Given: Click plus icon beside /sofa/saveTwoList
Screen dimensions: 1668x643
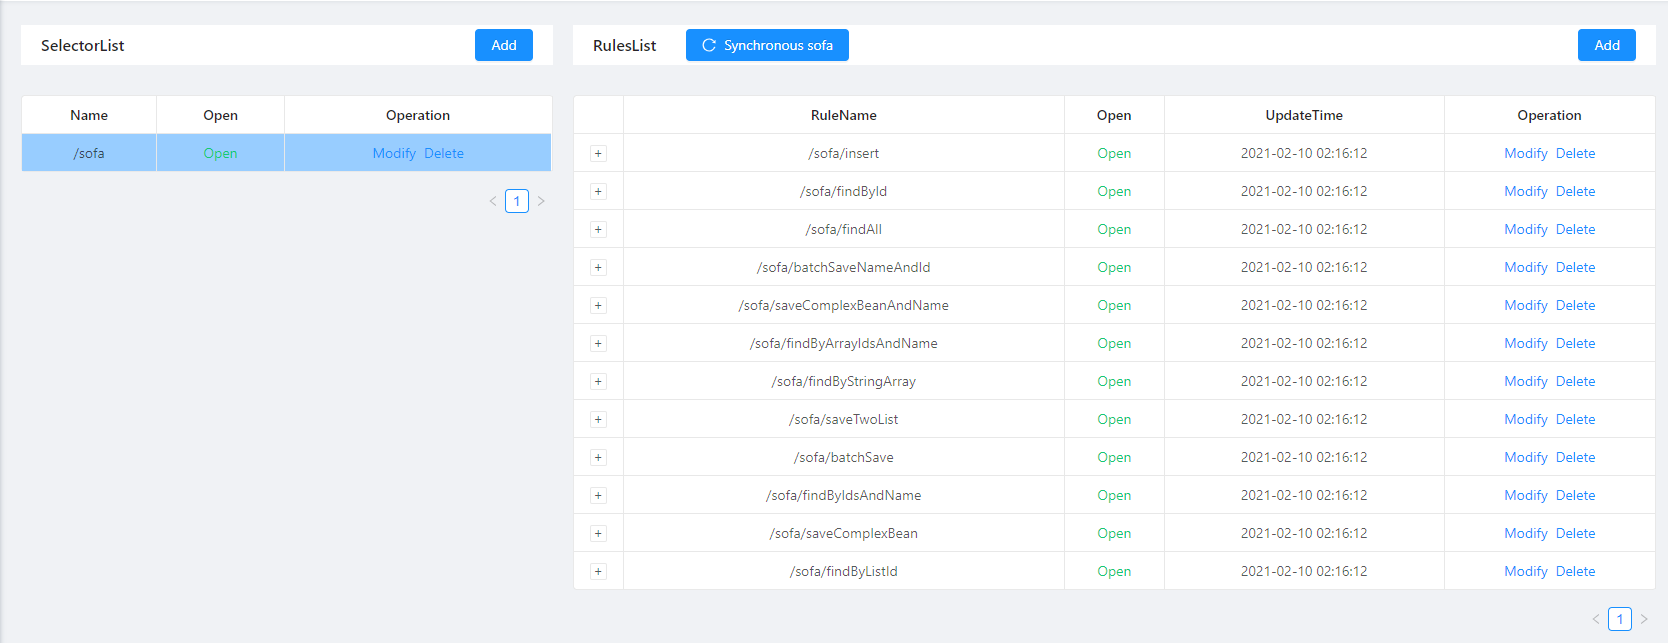Looking at the screenshot, I should (x=598, y=419).
